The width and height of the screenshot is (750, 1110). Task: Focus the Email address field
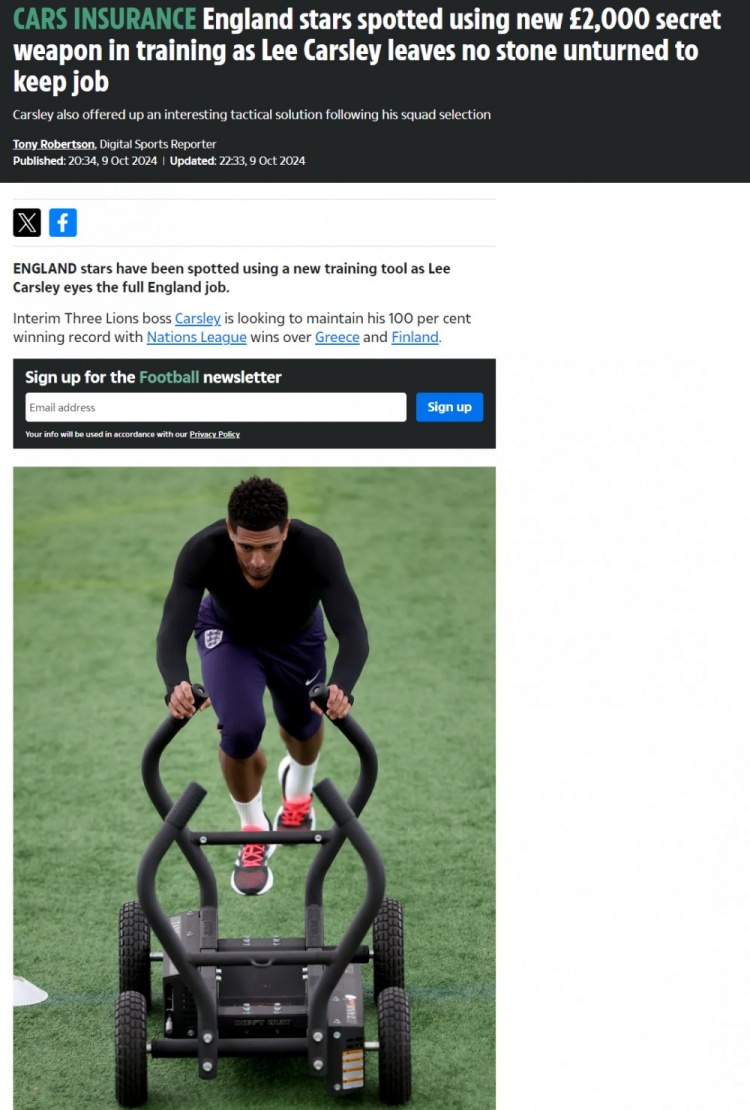(x=216, y=407)
